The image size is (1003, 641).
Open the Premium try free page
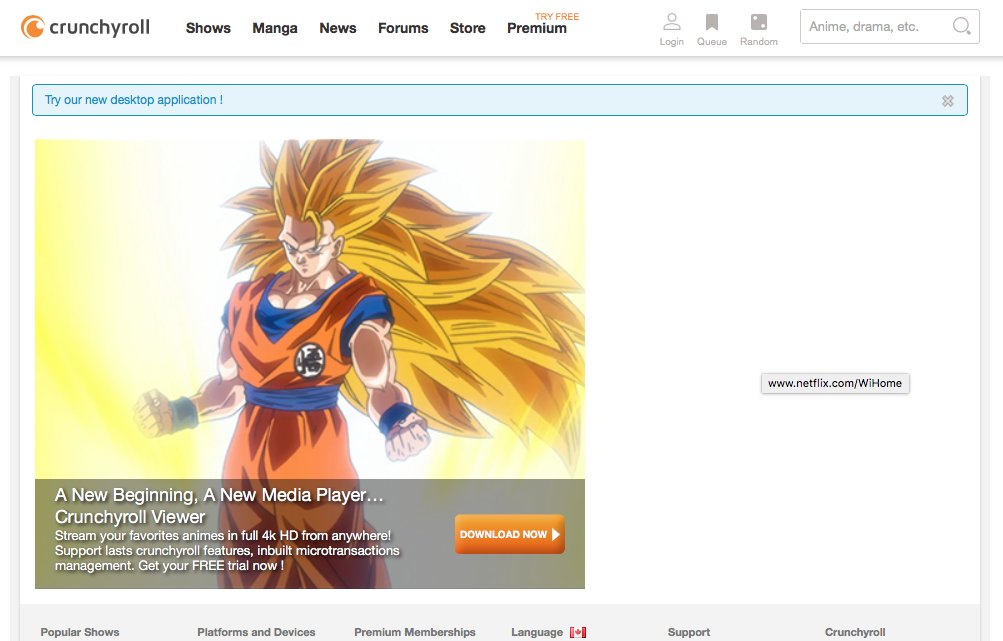coord(542,24)
